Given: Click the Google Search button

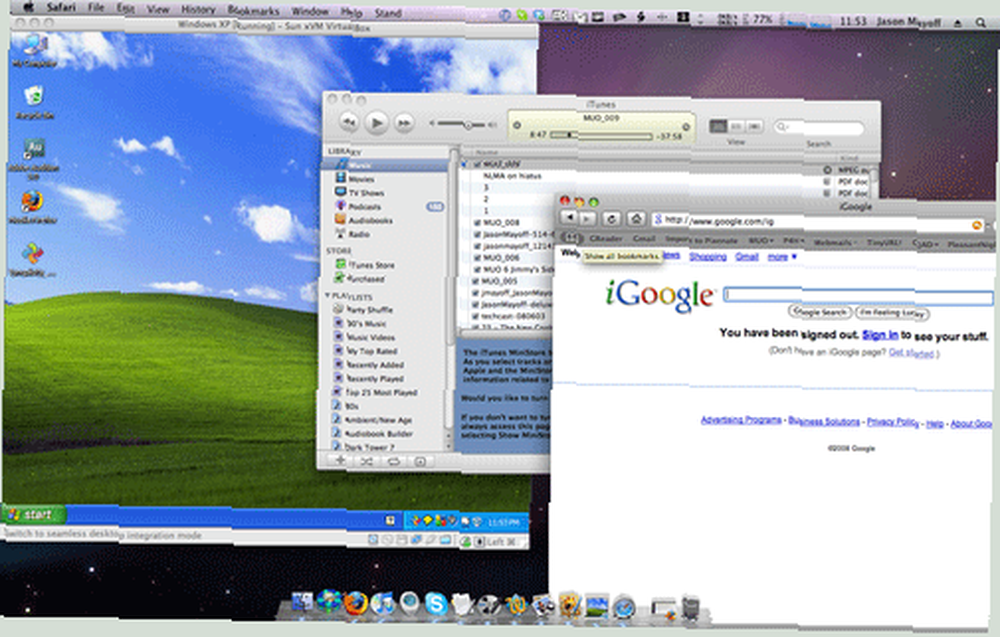Looking at the screenshot, I should (x=821, y=312).
